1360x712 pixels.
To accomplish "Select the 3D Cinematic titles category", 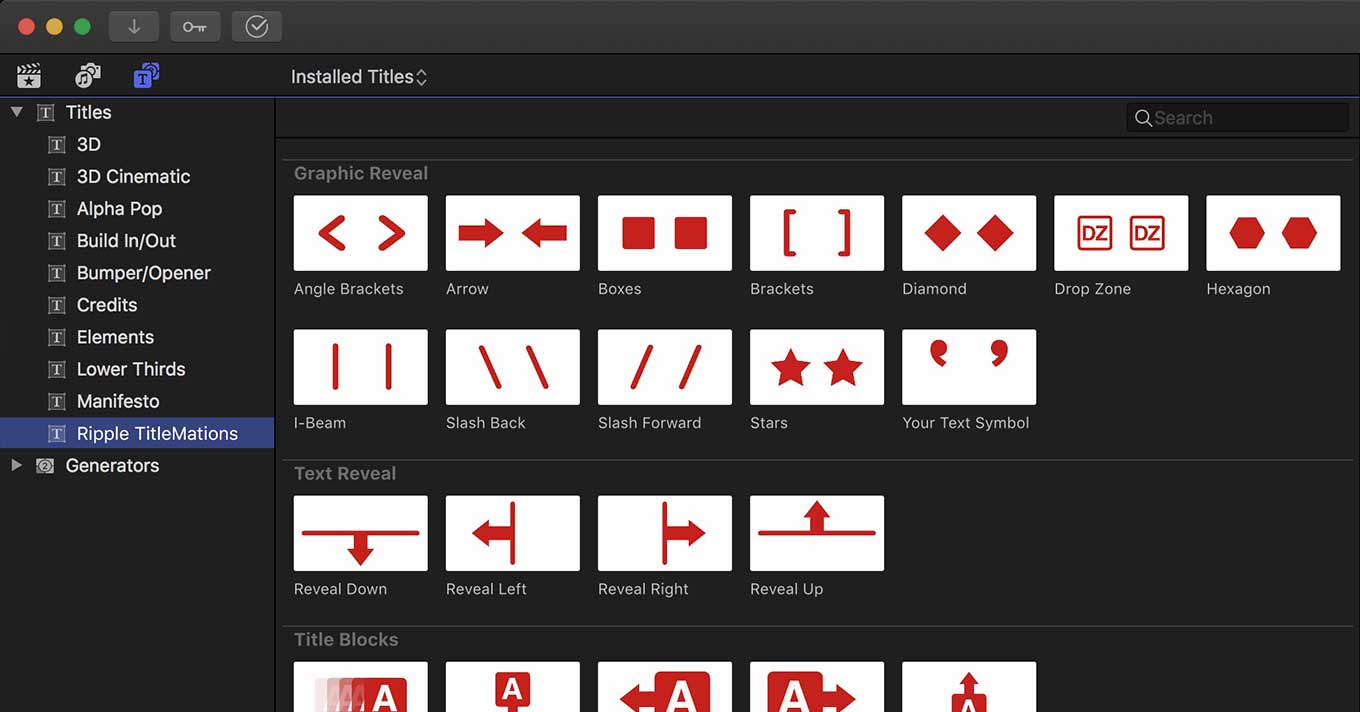I will click(133, 176).
